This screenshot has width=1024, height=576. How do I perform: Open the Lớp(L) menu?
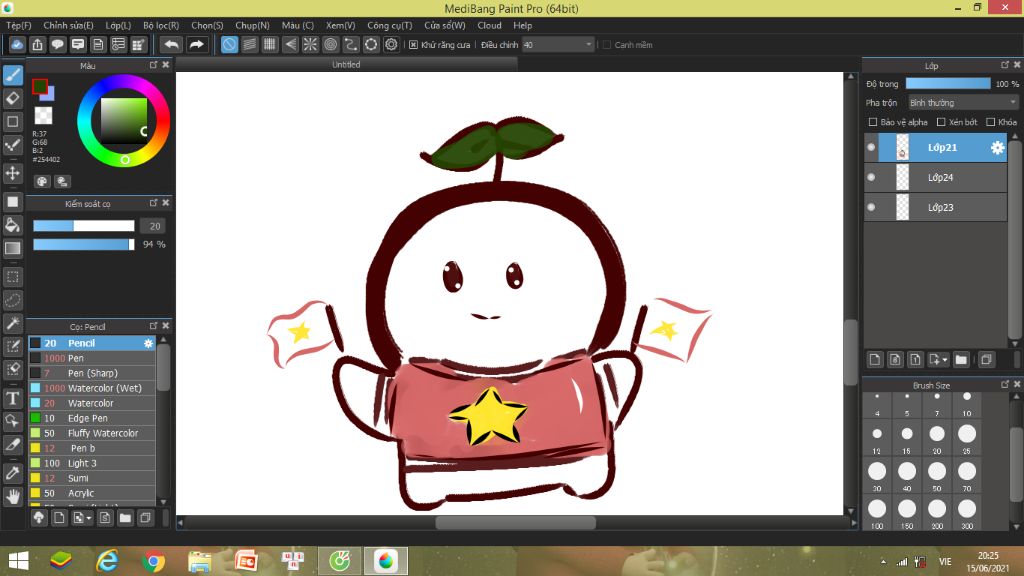click(118, 25)
